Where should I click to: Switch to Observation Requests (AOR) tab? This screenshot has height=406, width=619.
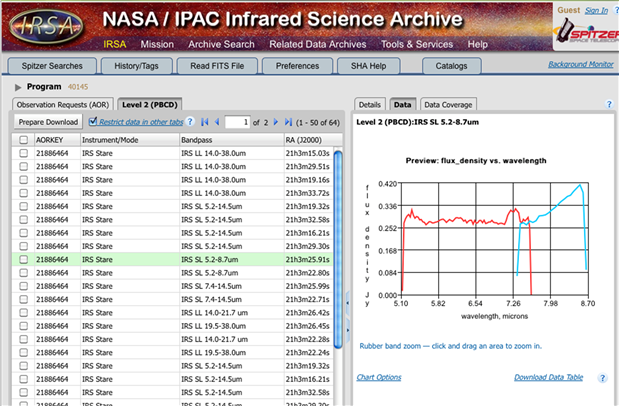(x=63, y=105)
